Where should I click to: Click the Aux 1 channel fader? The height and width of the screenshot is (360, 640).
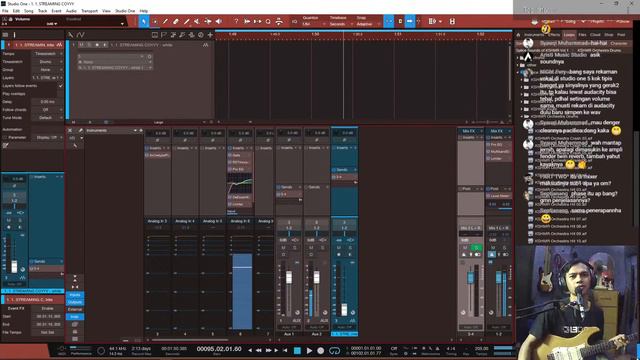click(289, 278)
